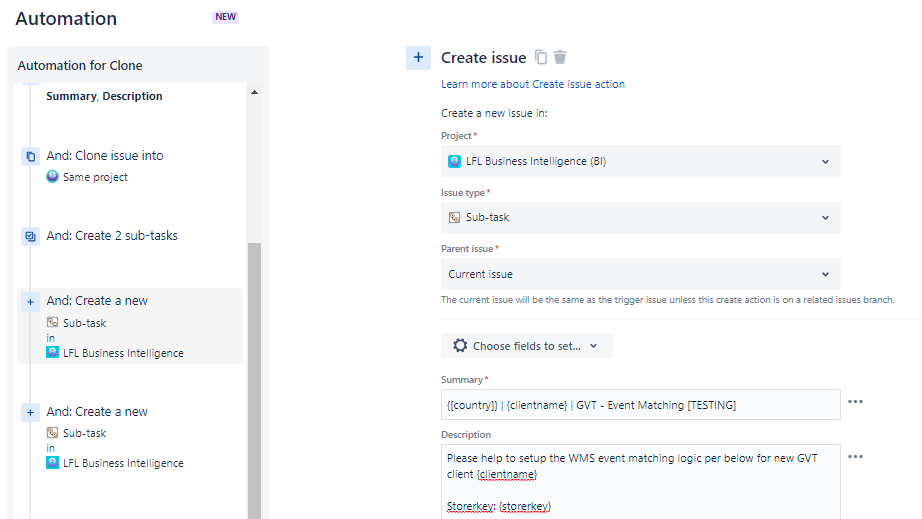Click the gear icon in Choose fields to set
The image size is (922, 519).
(460, 346)
